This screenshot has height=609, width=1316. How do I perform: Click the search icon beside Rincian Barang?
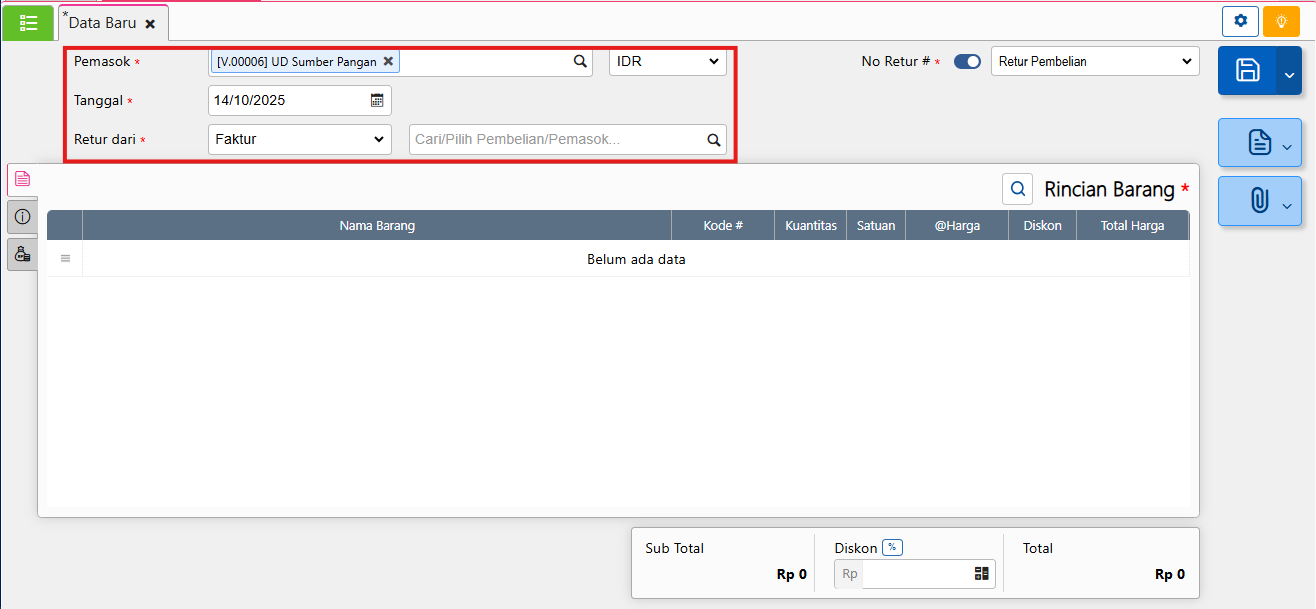click(1017, 188)
